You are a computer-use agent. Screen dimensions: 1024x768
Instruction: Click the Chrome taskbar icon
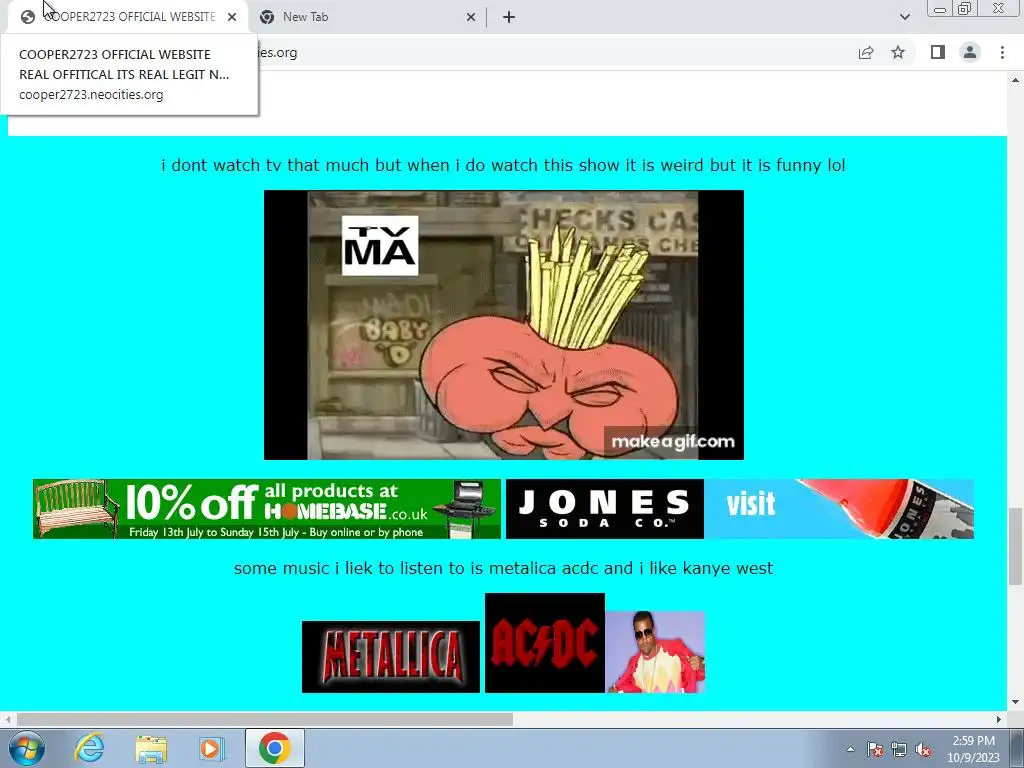(x=275, y=748)
